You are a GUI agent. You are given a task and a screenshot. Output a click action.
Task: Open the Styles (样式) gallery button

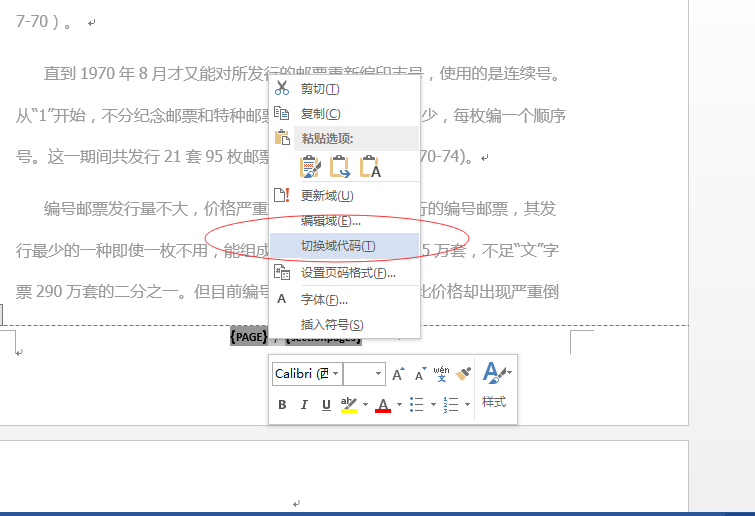[495, 387]
